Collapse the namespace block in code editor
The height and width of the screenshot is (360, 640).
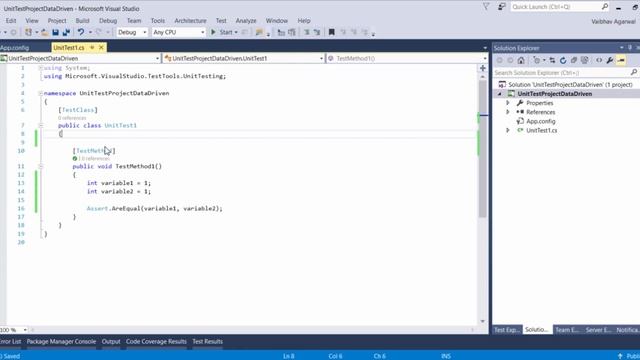(x=40, y=93)
